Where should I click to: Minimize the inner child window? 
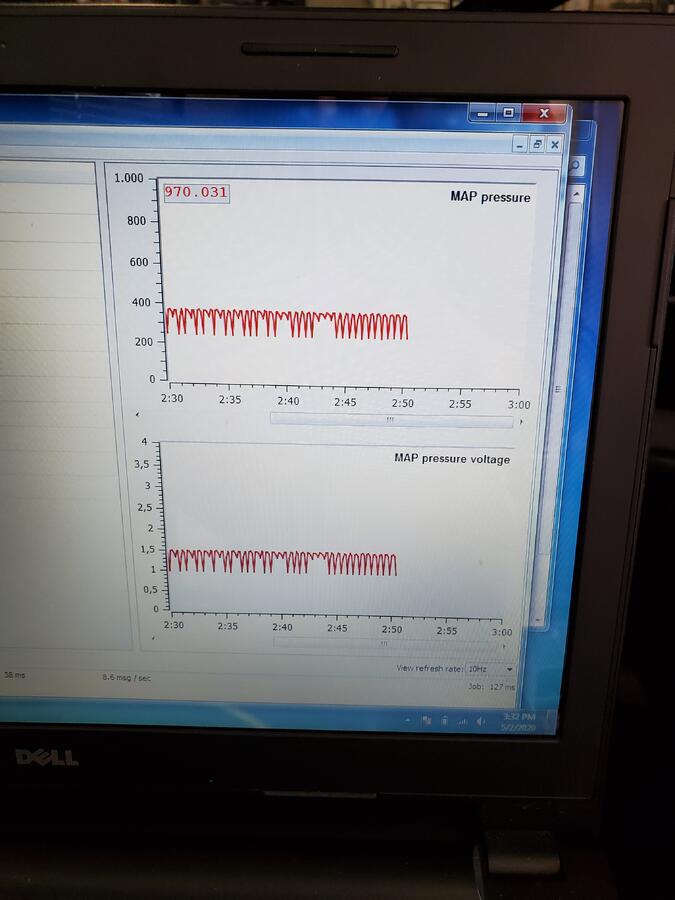(519, 144)
